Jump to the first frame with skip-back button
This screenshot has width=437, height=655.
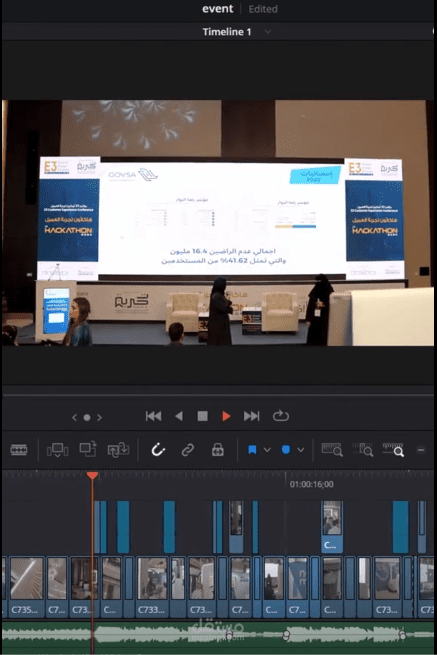tap(153, 416)
